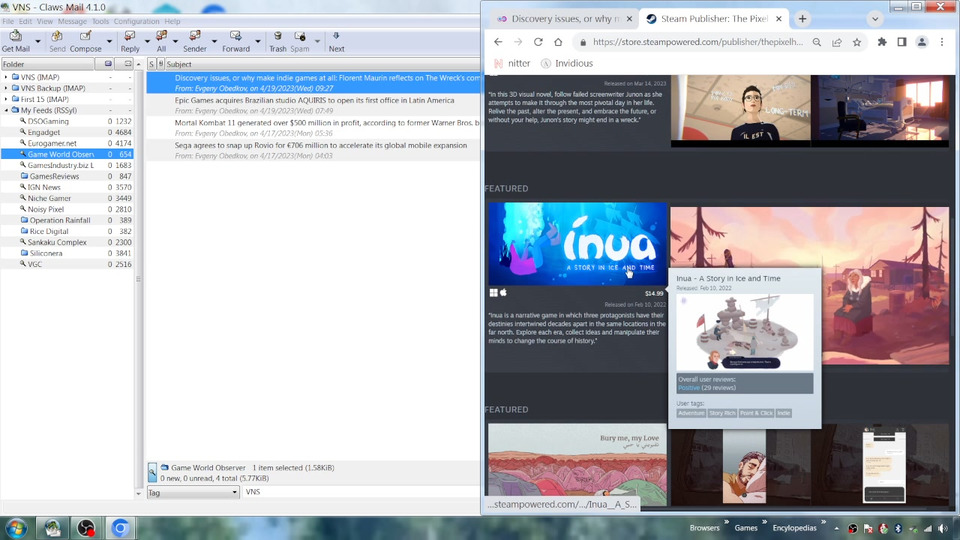Click browser Back arrow

coord(498,42)
